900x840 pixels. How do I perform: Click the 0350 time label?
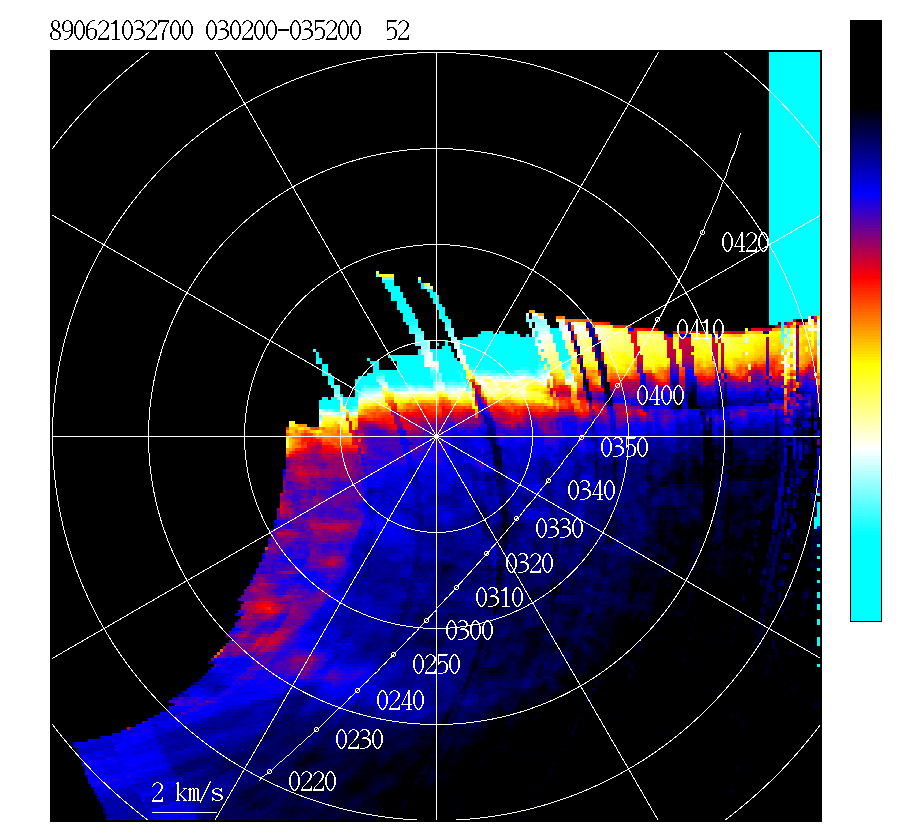(x=624, y=448)
